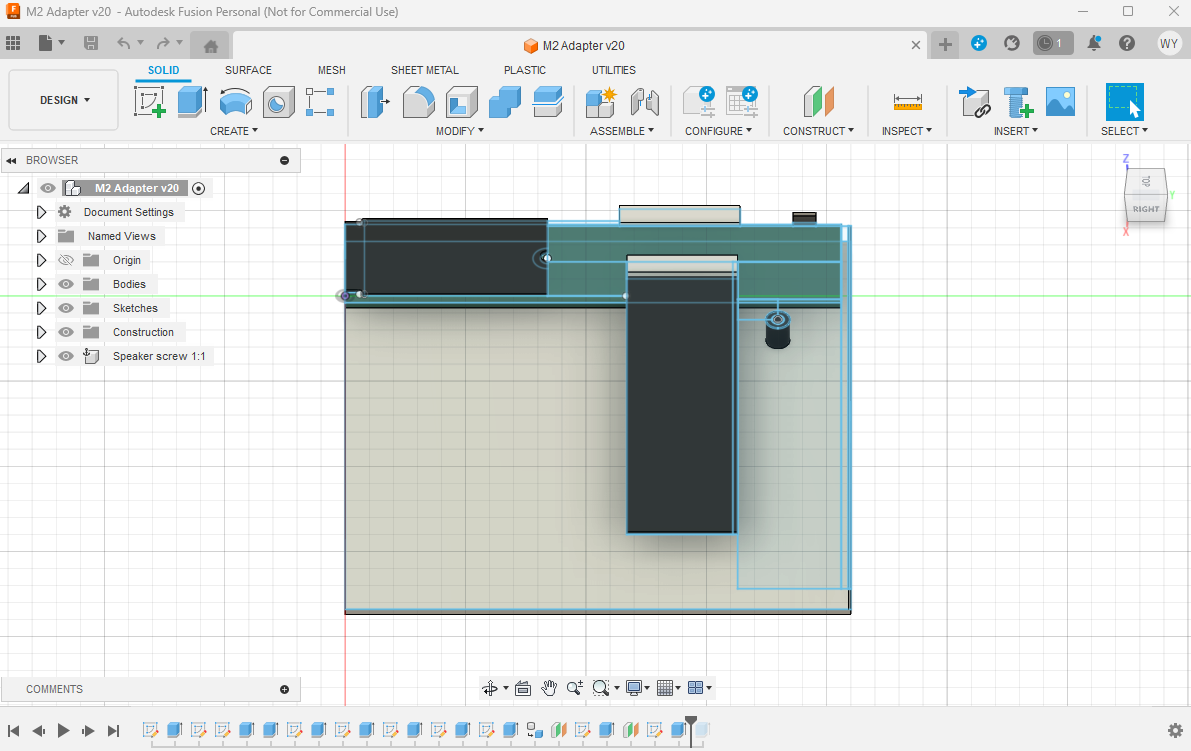The height and width of the screenshot is (751, 1191).
Task: Toggle visibility of the Origin folder
Action: click(x=66, y=260)
